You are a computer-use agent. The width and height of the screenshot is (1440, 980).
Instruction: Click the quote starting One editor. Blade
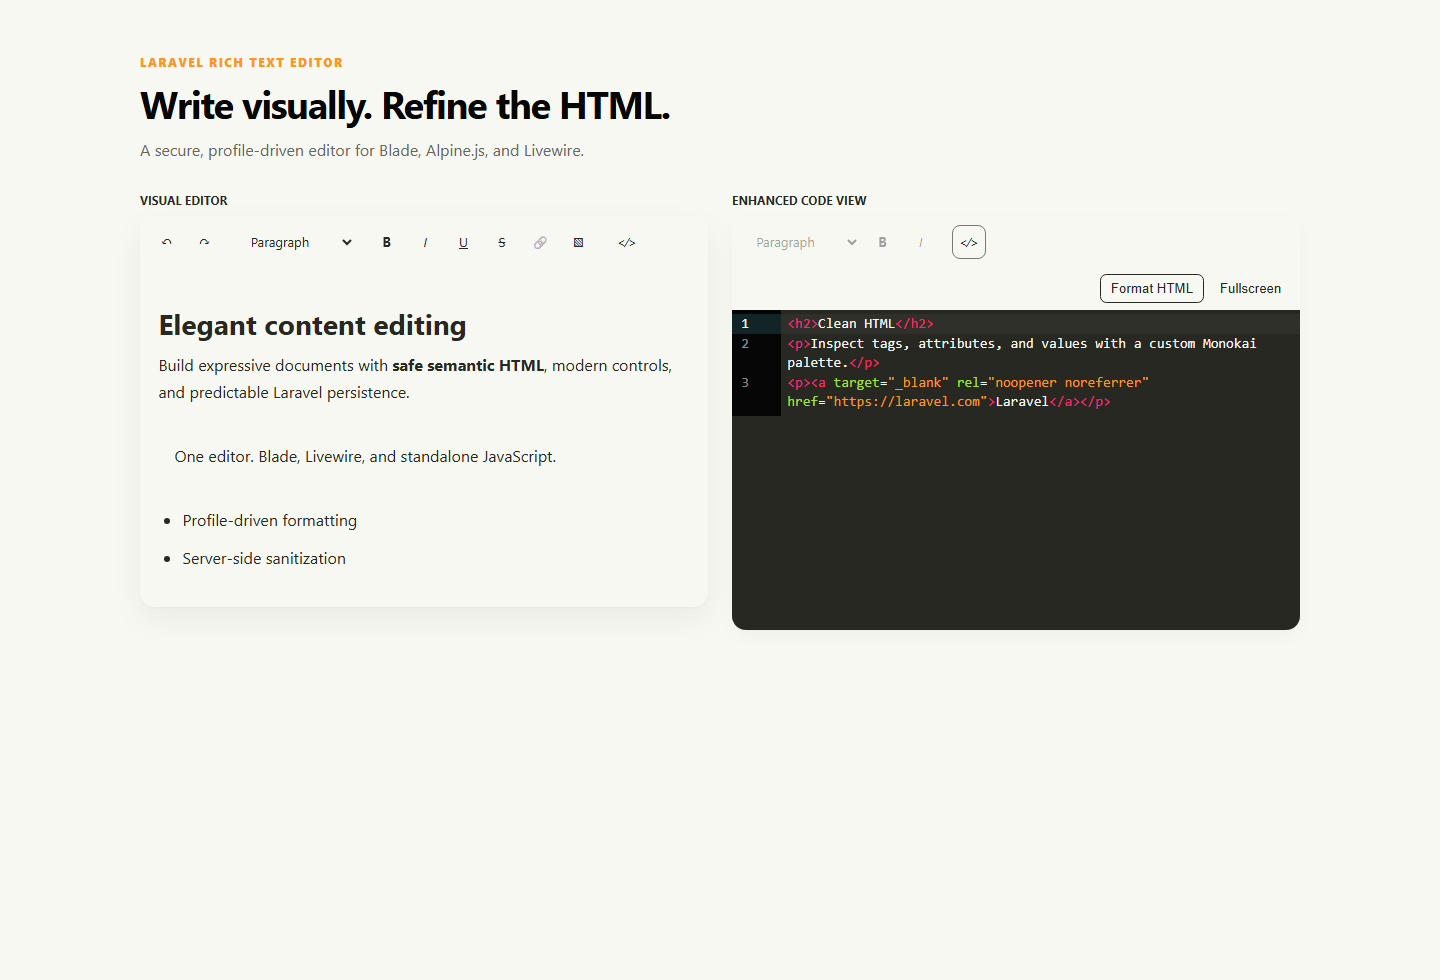point(365,457)
